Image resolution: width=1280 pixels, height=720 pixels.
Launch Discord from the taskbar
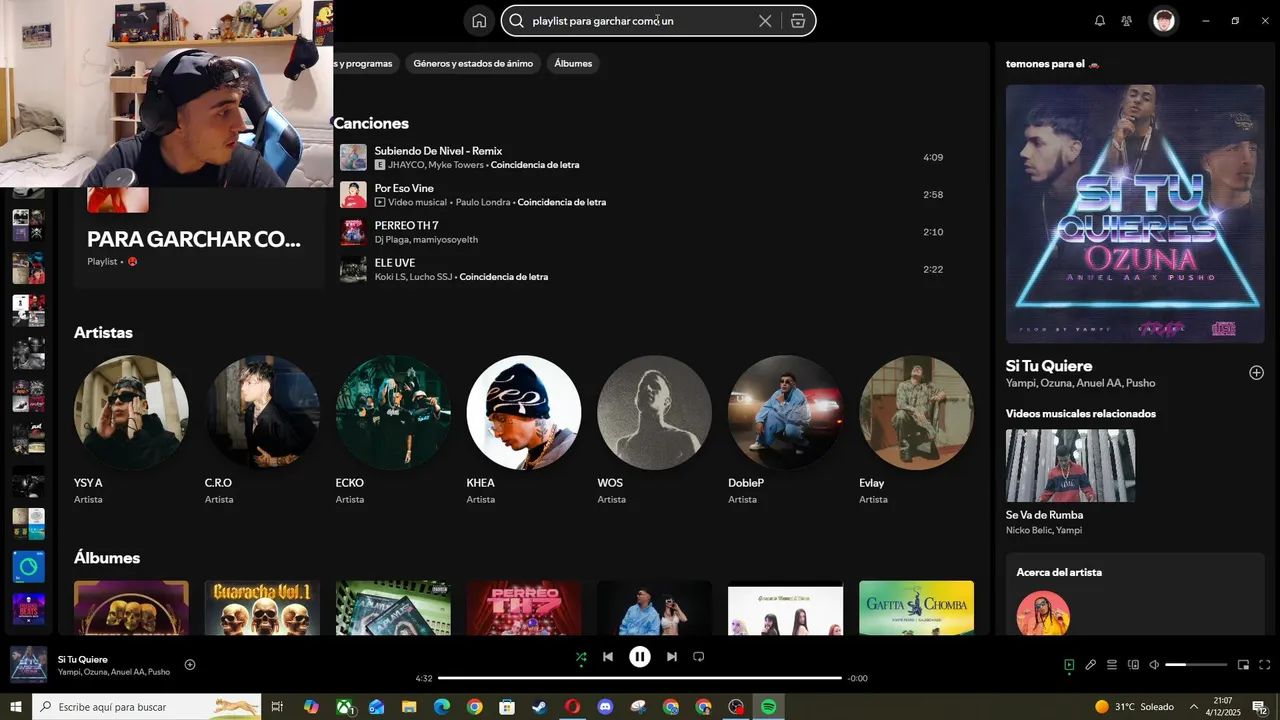(x=605, y=707)
